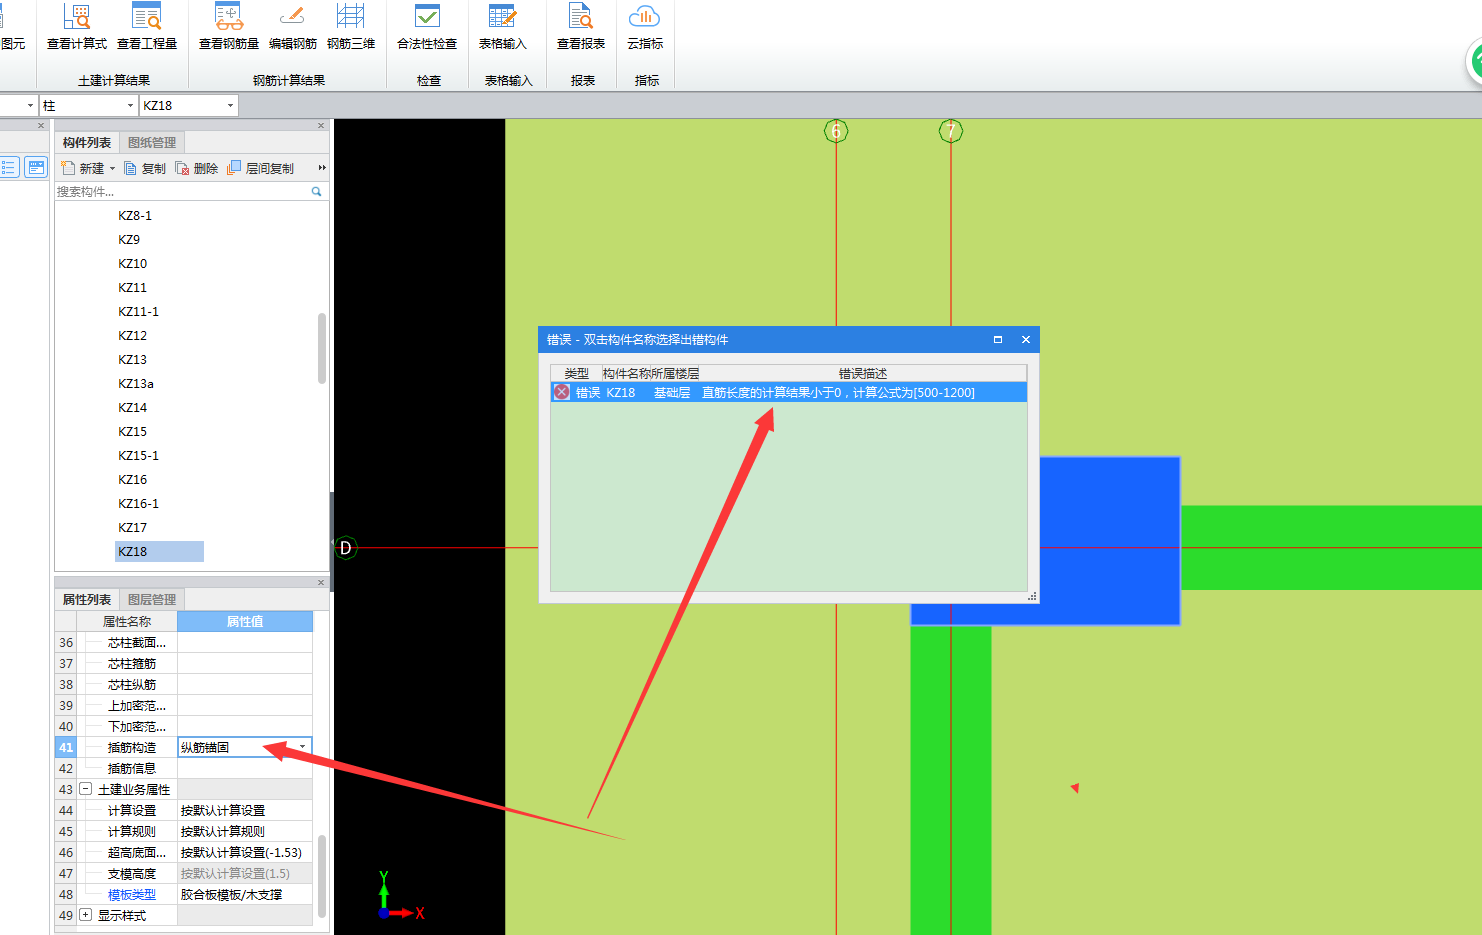Screen dimensions: 1482x935
Task: Close the 错误 dialog
Action: [x=1025, y=340]
